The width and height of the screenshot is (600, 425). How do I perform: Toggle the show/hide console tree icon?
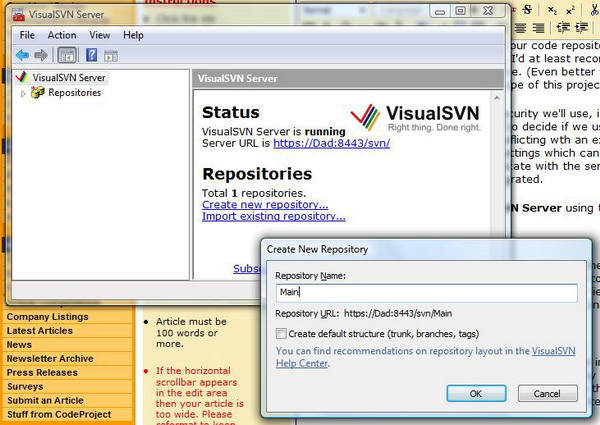pos(67,55)
